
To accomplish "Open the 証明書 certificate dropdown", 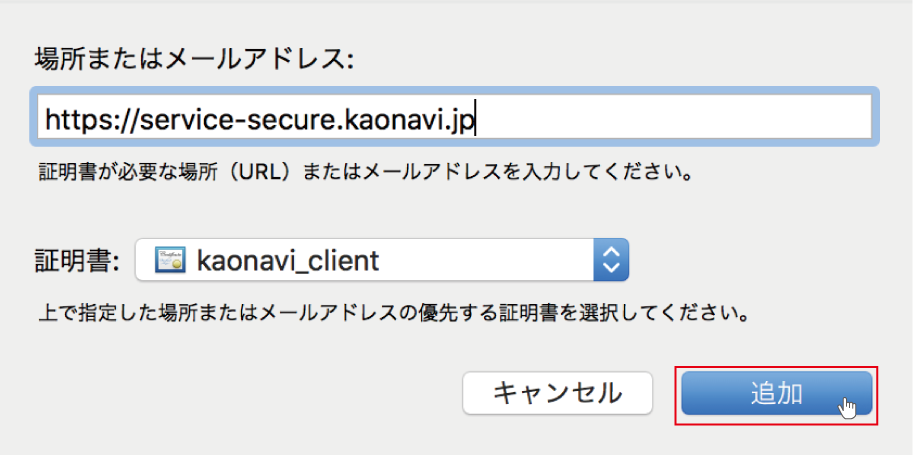I will [x=382, y=260].
